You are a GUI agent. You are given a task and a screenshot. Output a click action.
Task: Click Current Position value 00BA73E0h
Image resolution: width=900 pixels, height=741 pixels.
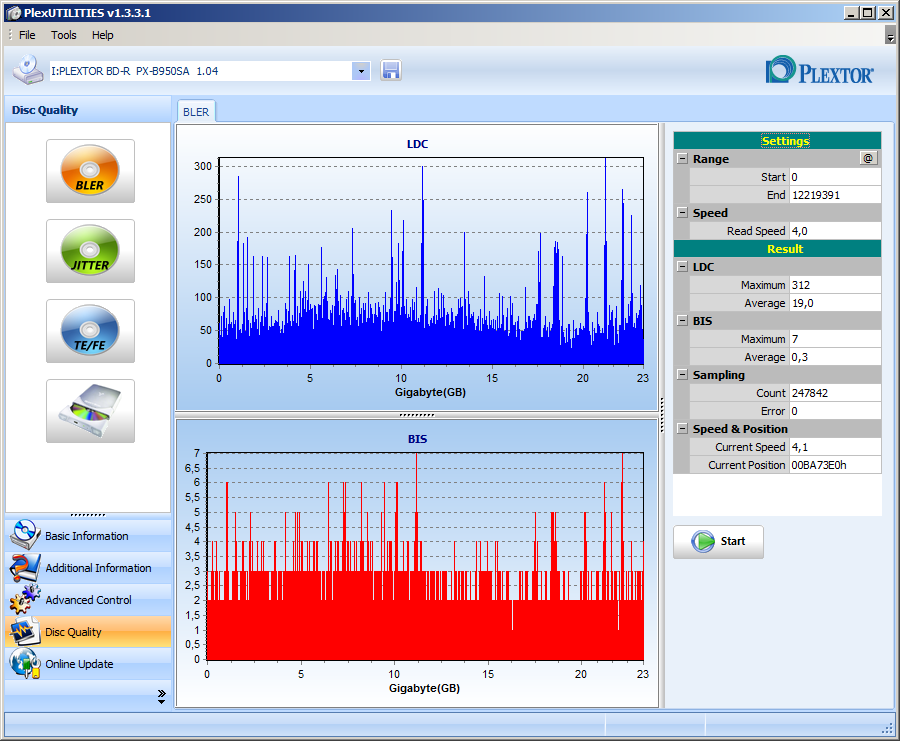point(835,464)
